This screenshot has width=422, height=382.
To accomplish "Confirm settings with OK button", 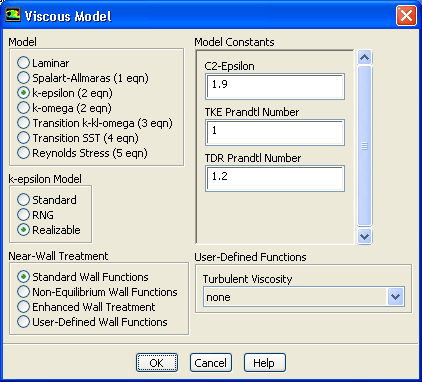I will [x=157, y=363].
